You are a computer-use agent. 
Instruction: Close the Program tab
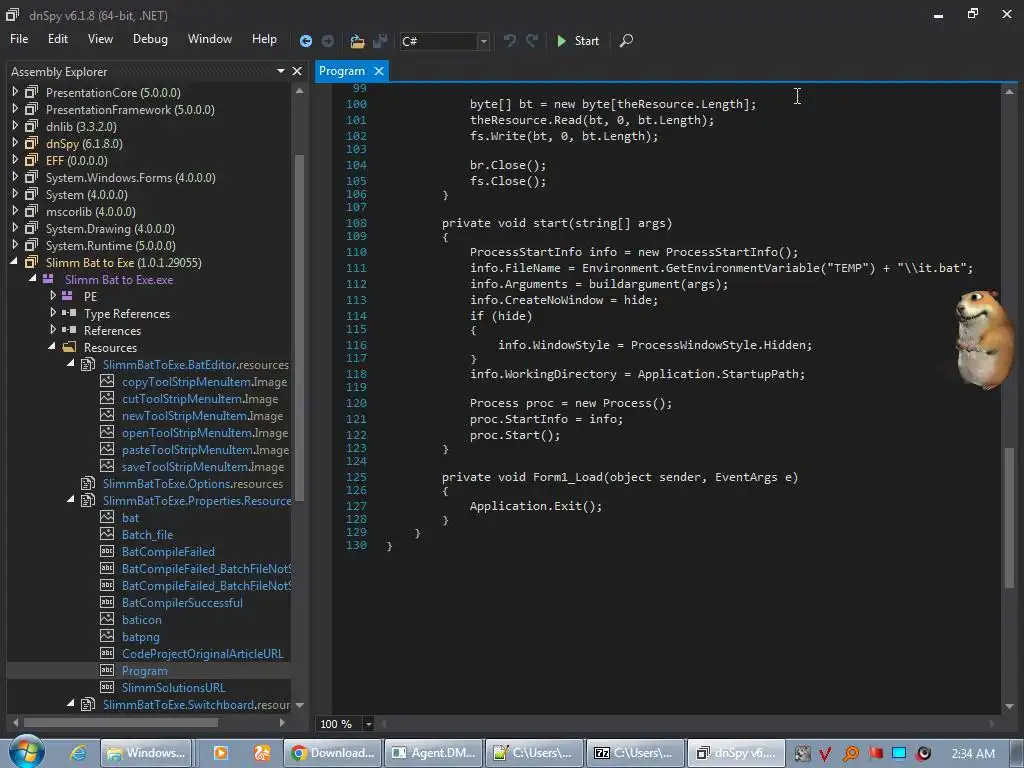[x=378, y=71]
